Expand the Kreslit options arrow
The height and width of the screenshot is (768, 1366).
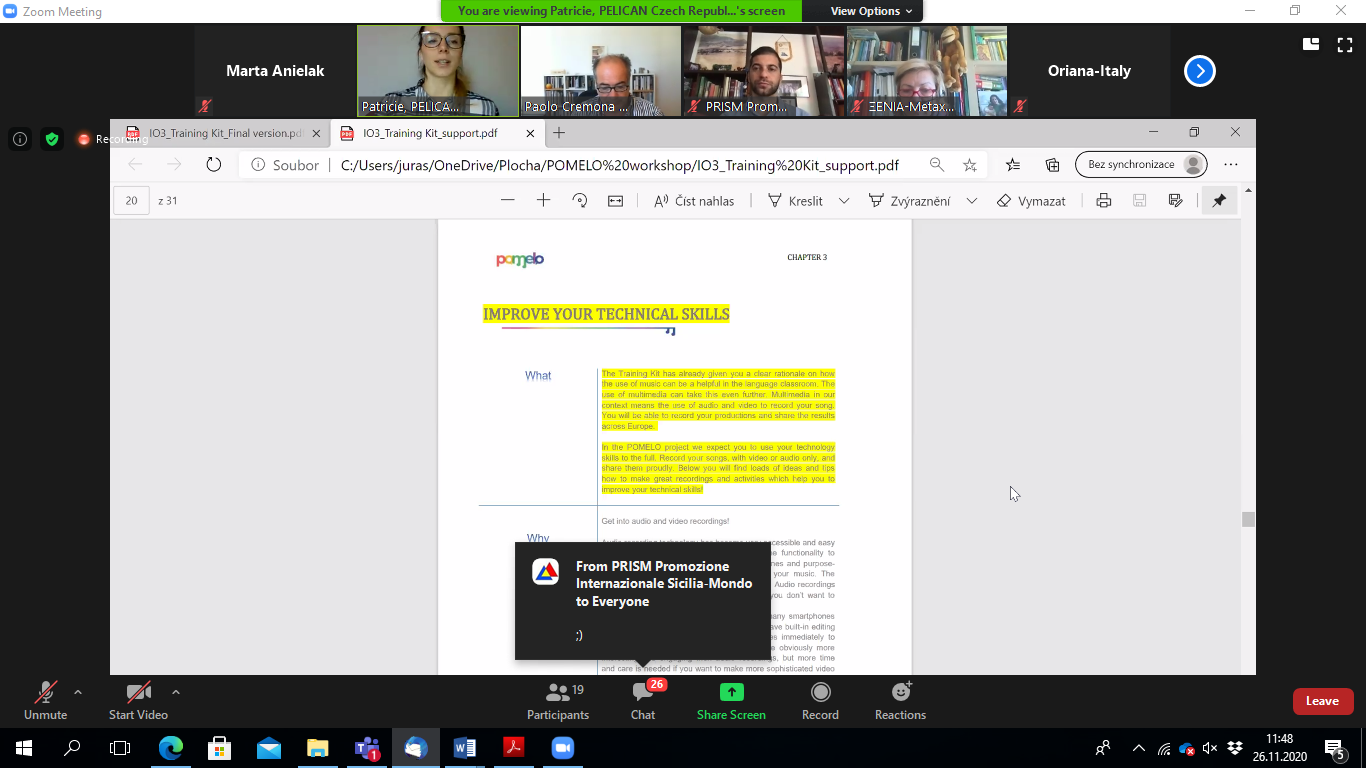(844, 201)
